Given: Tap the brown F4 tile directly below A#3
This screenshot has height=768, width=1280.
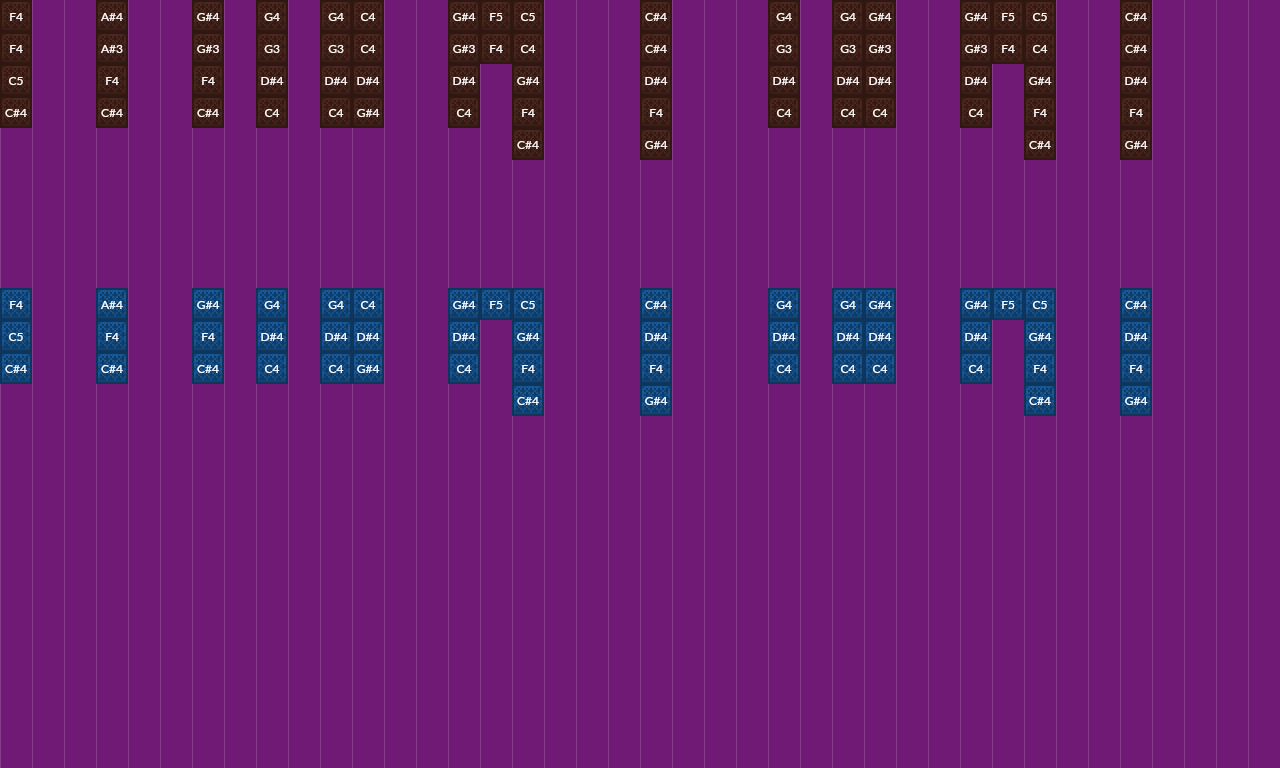Looking at the screenshot, I should pyautogui.click(x=112, y=80).
